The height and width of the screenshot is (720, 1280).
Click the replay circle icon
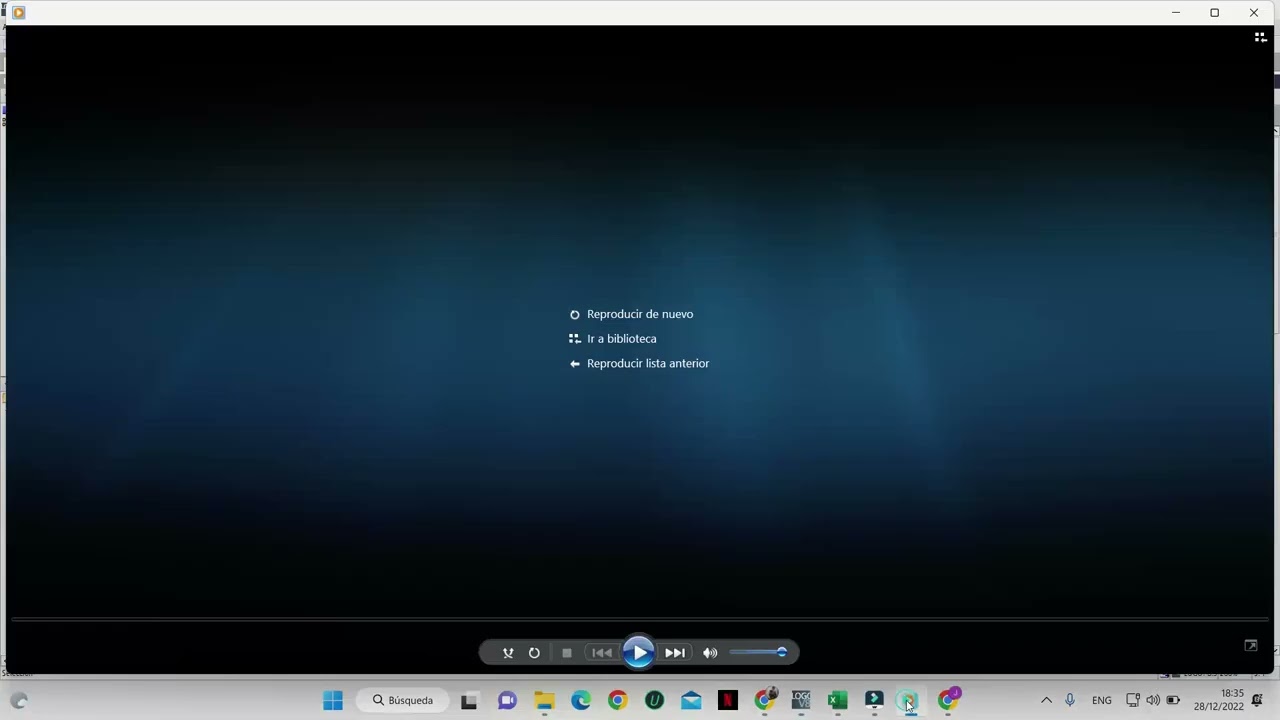tap(575, 315)
